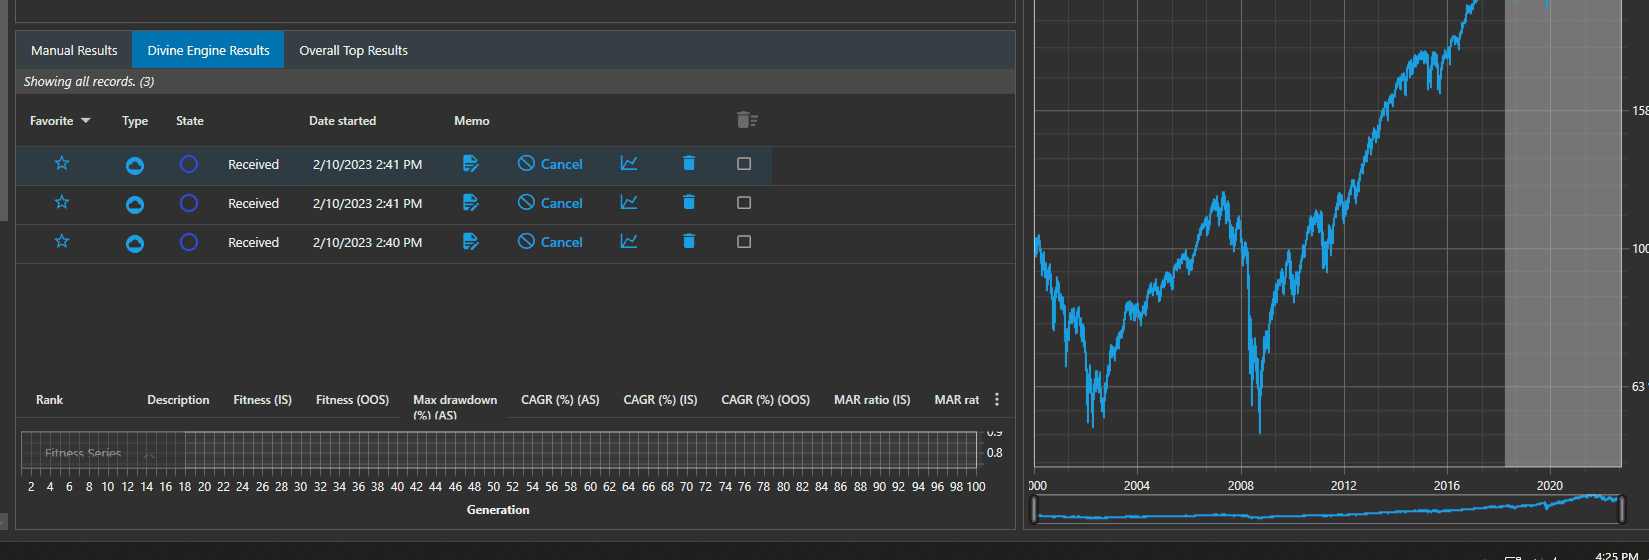Screen dimensions: 1649x560
Task: Cancel the unhighlighted 2:41 PM job
Action: pos(550,203)
